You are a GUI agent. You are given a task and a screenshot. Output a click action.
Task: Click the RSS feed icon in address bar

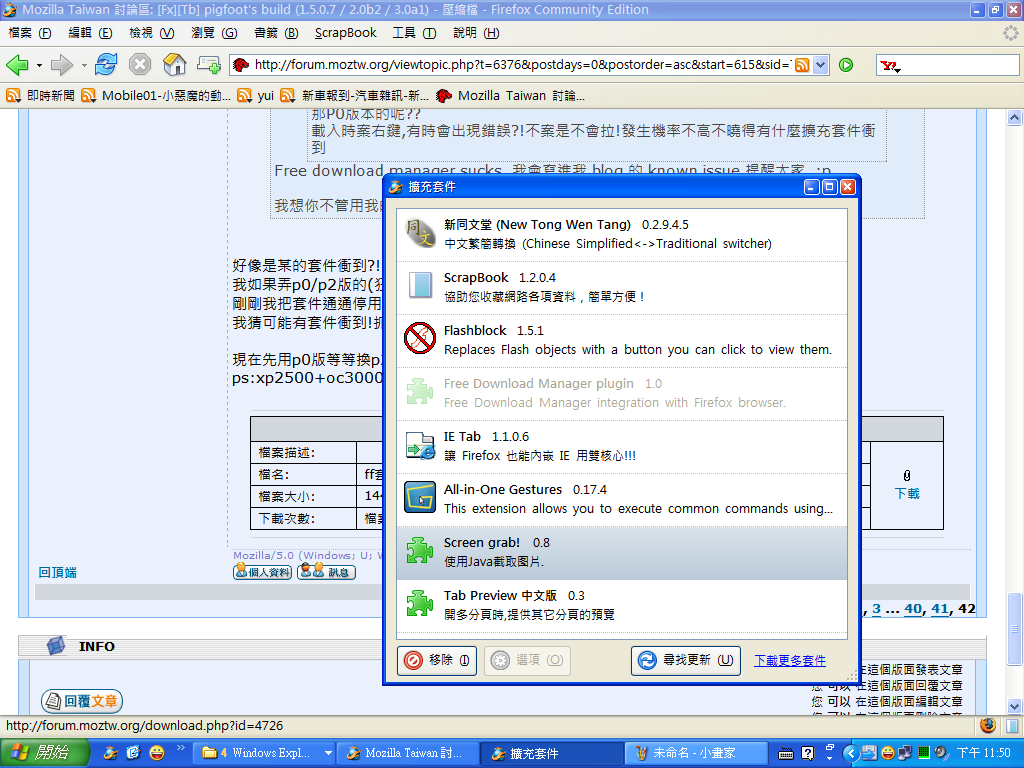[802, 65]
